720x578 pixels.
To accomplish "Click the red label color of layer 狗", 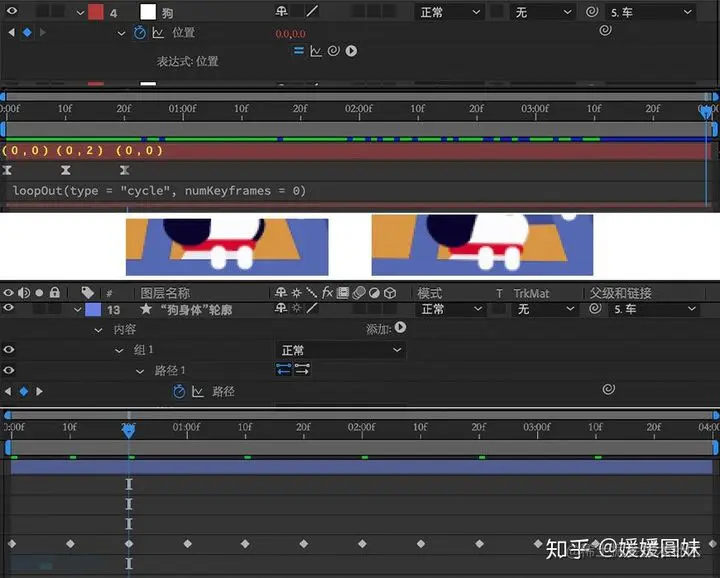I will [96, 12].
